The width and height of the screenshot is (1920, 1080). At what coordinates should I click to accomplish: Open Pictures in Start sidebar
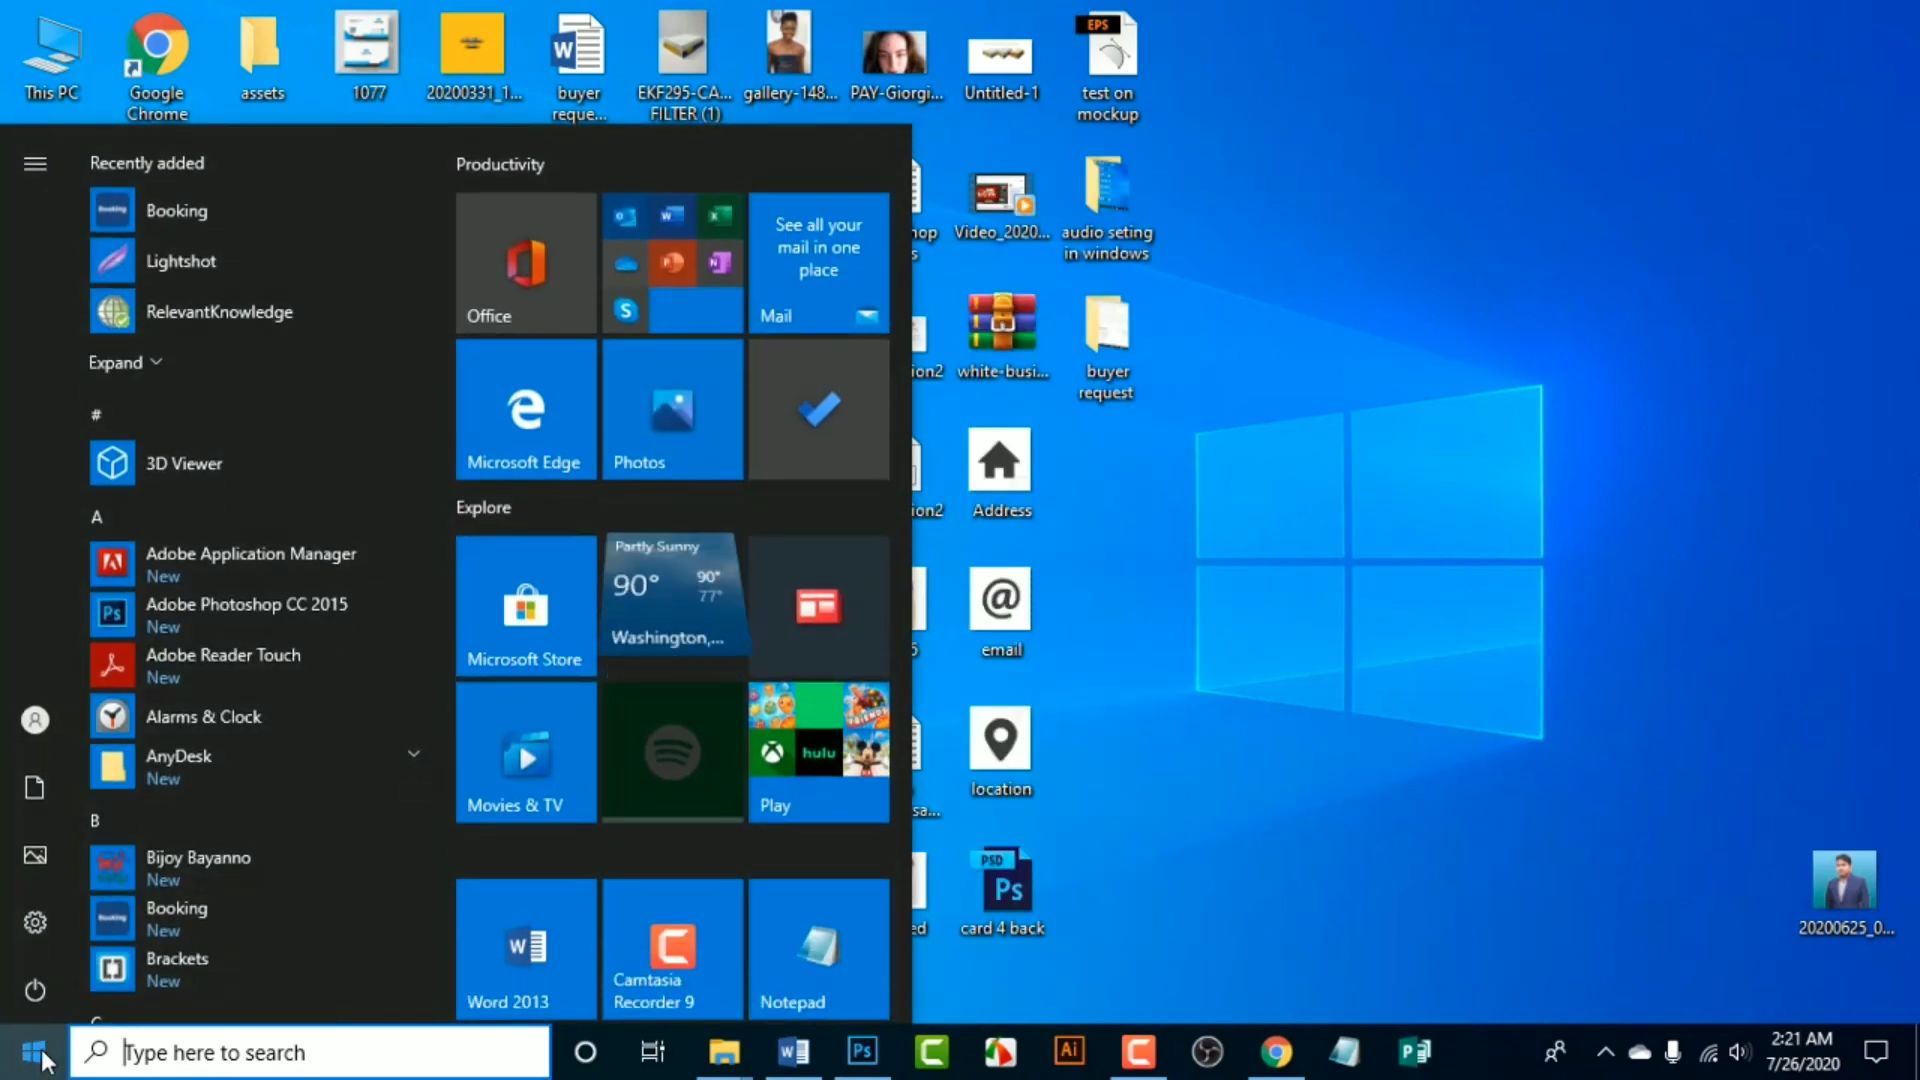35,855
